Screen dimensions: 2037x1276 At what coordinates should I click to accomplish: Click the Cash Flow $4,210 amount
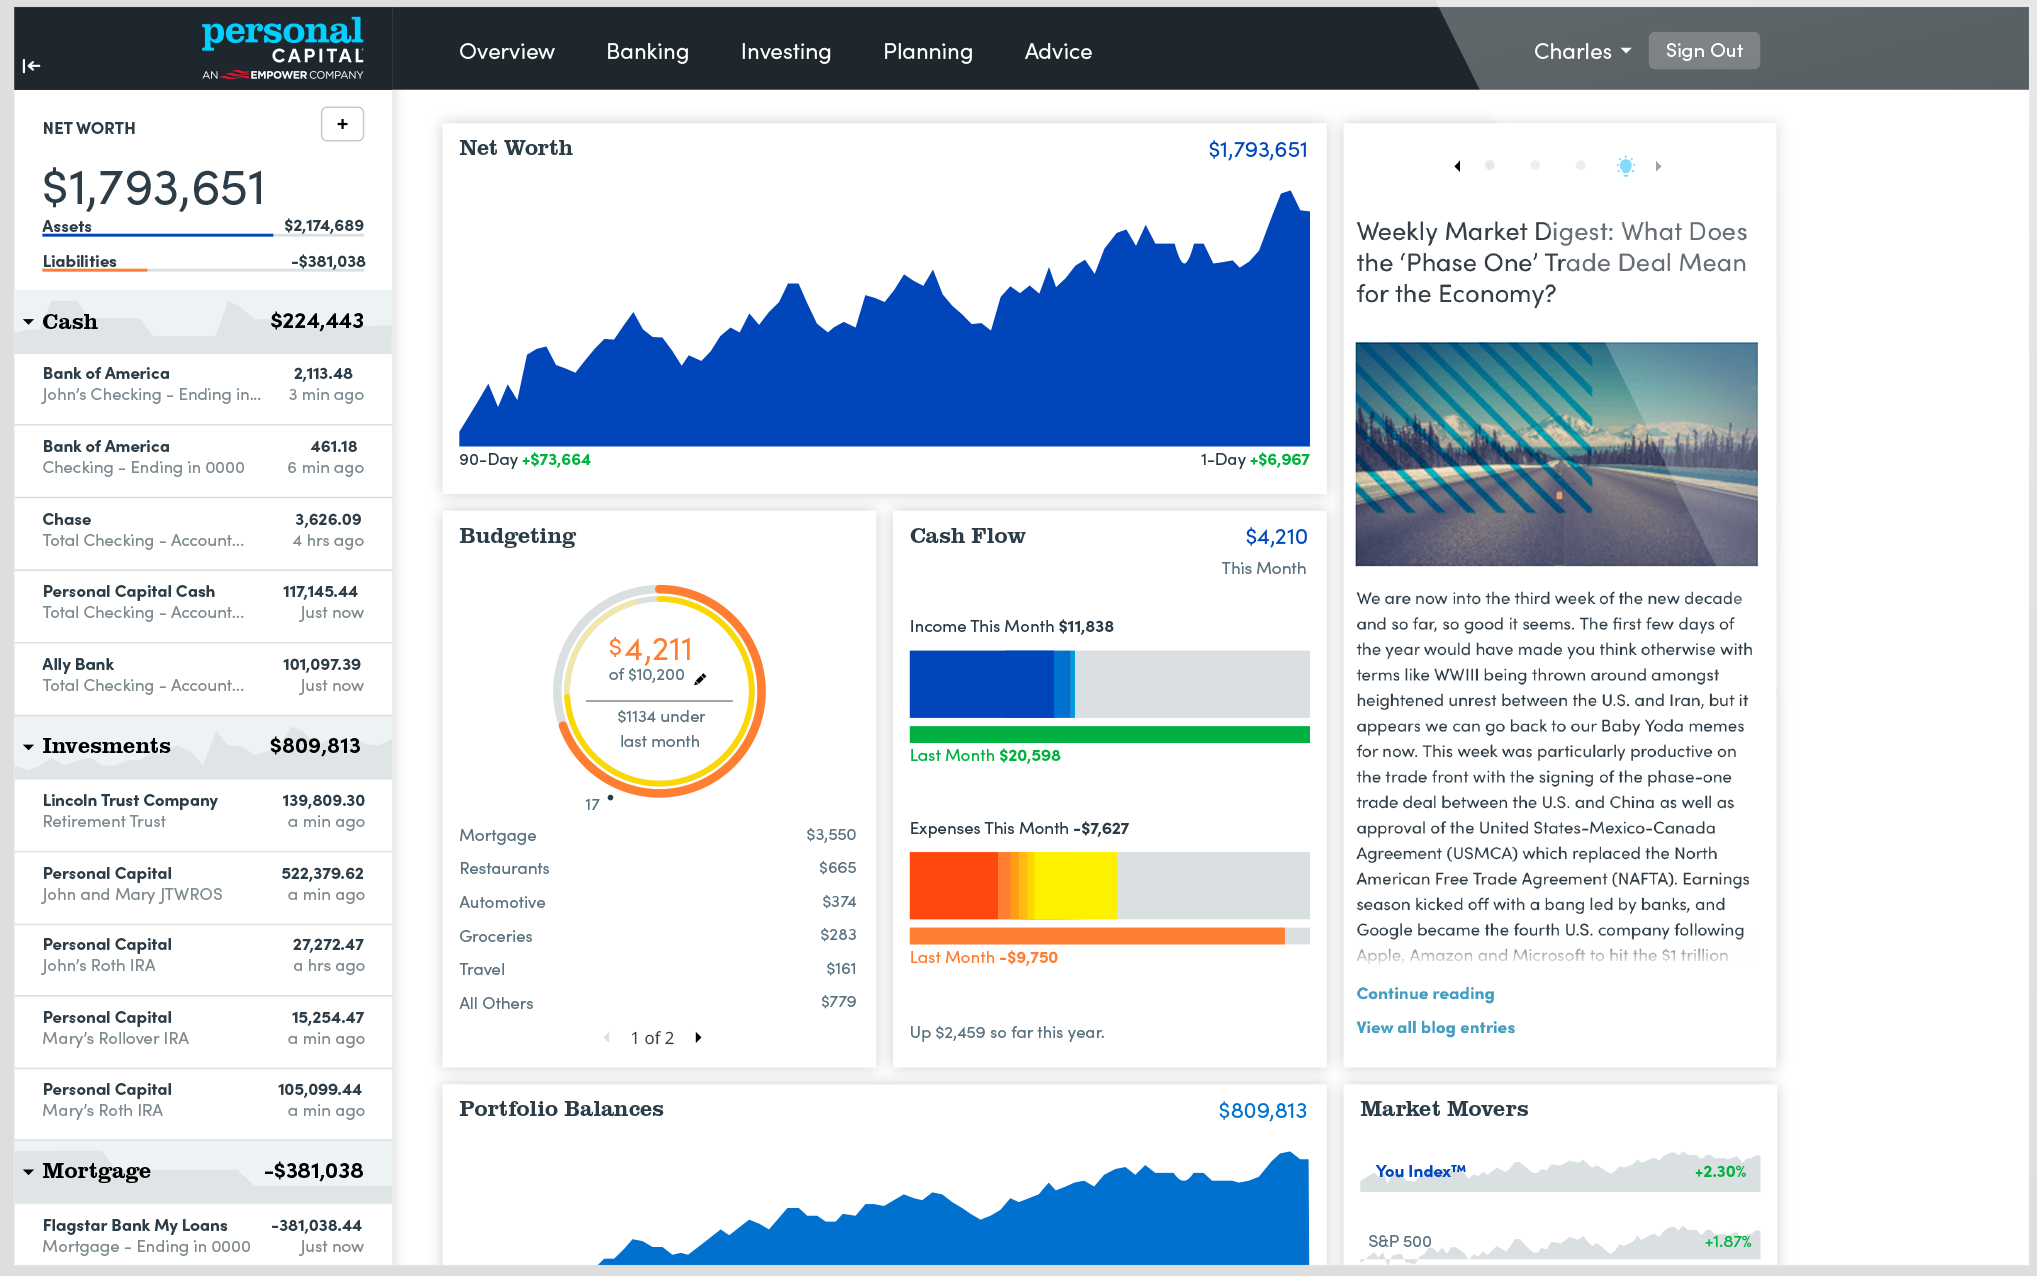click(1276, 537)
